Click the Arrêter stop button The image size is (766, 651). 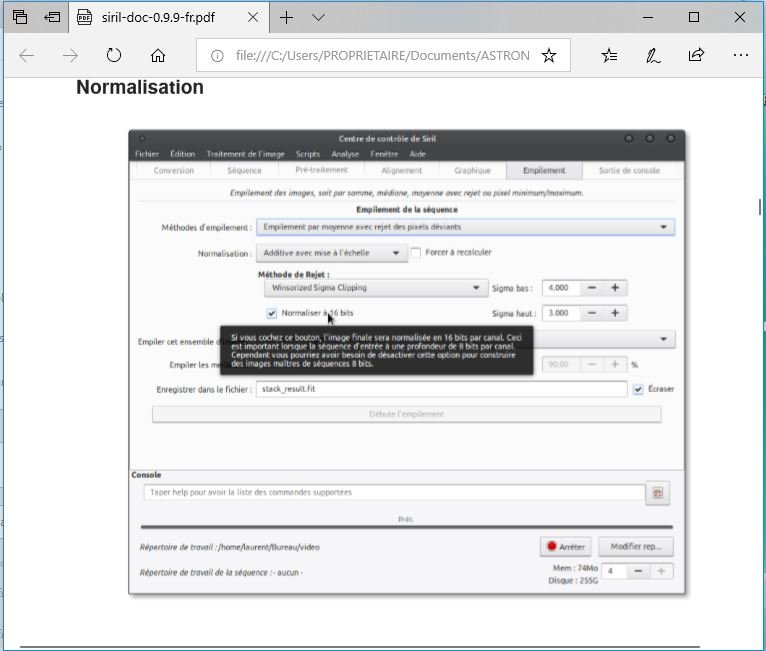pyautogui.click(x=566, y=546)
